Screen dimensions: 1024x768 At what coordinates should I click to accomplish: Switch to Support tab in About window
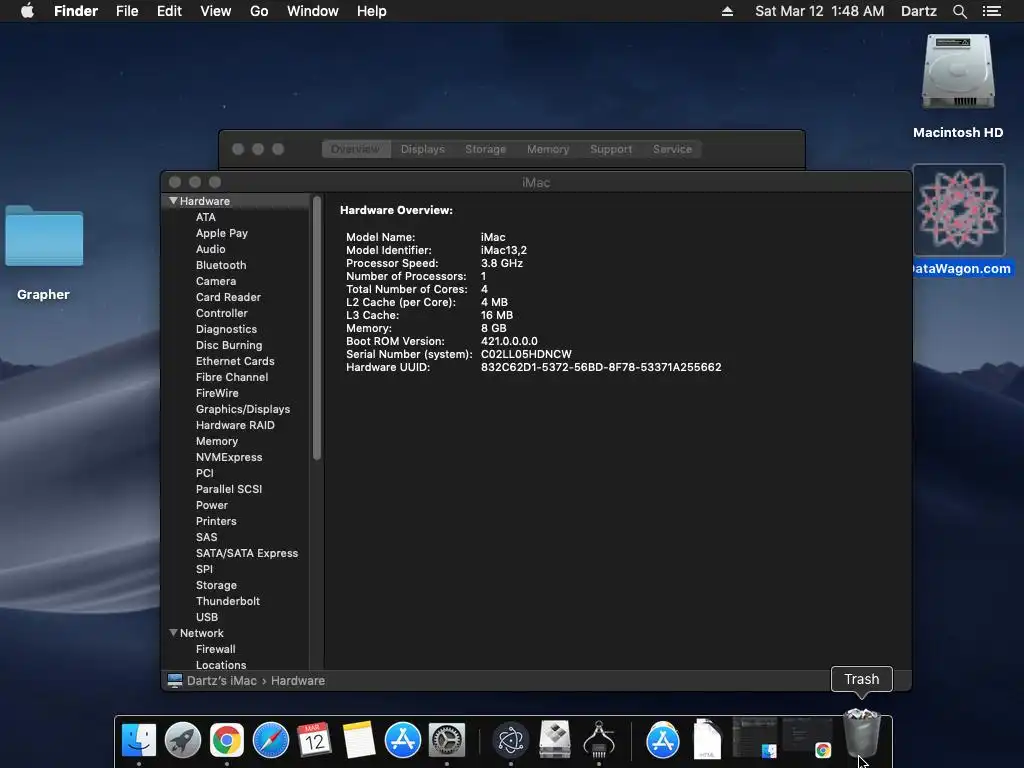pos(611,149)
